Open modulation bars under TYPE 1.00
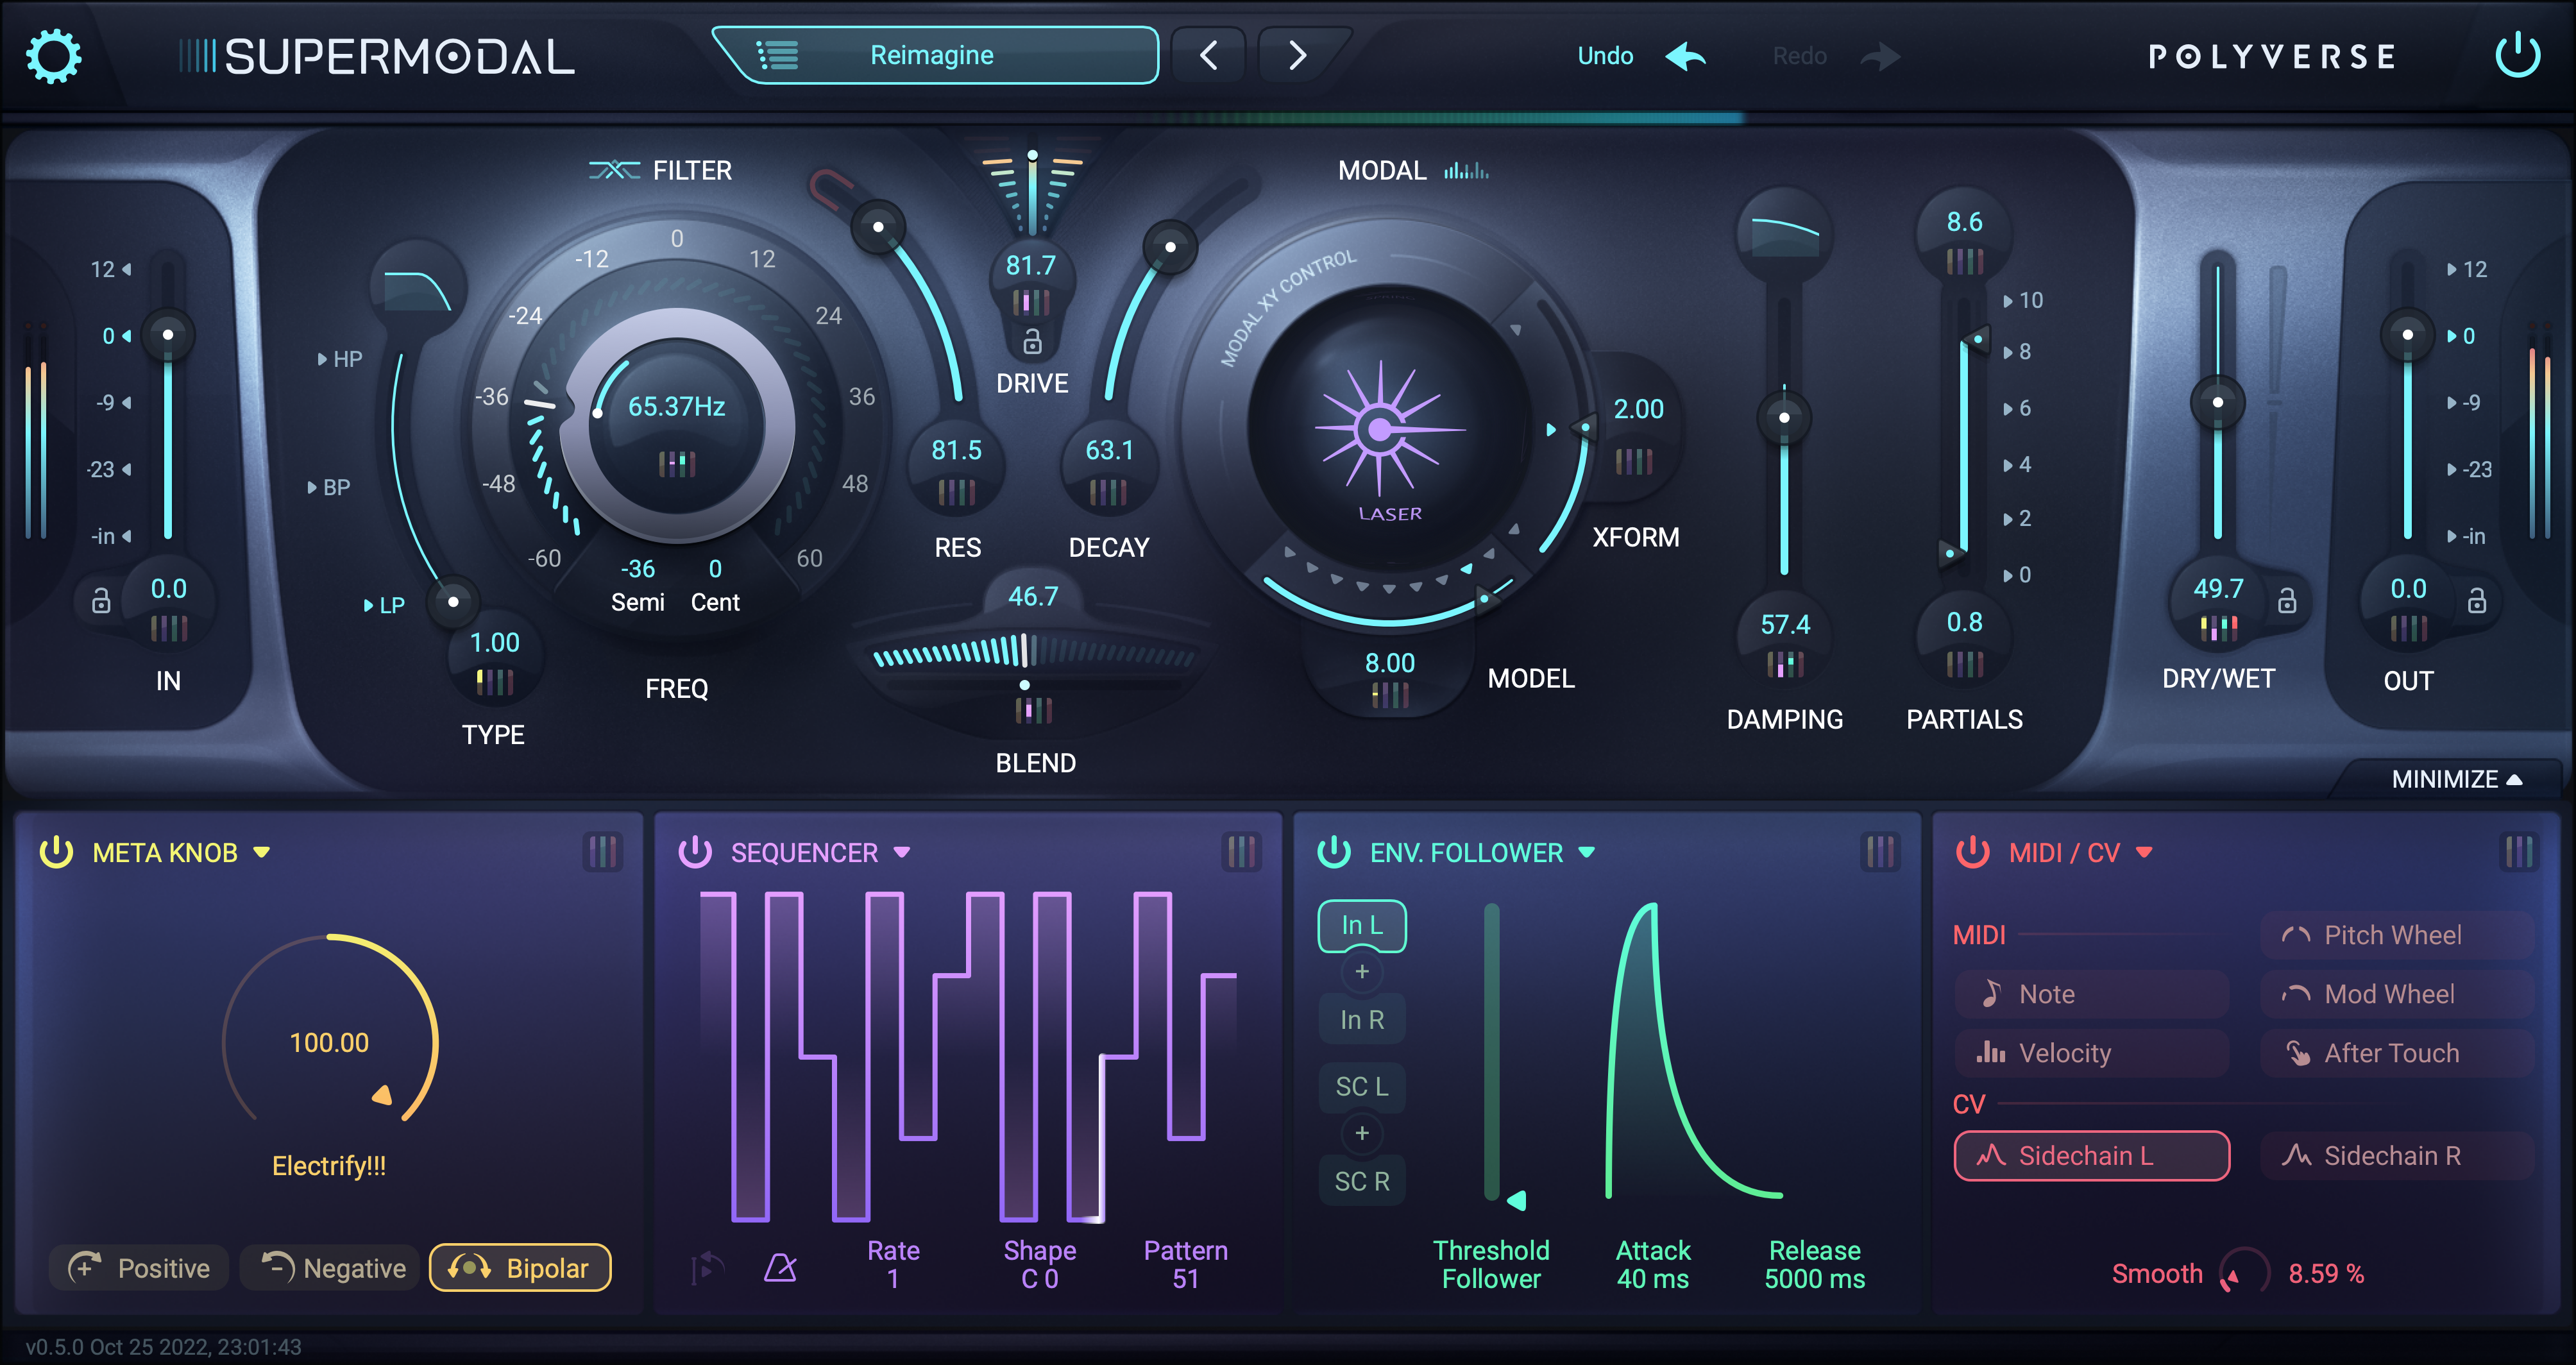 494,682
